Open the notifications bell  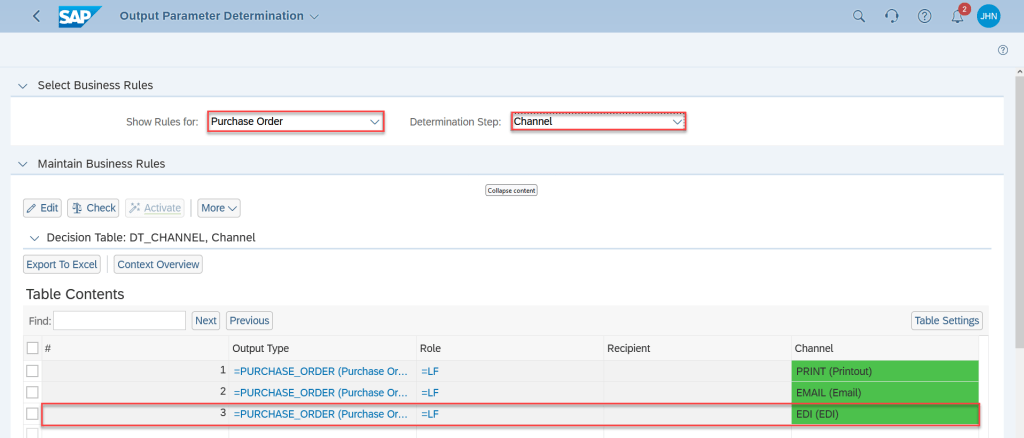[x=957, y=16]
